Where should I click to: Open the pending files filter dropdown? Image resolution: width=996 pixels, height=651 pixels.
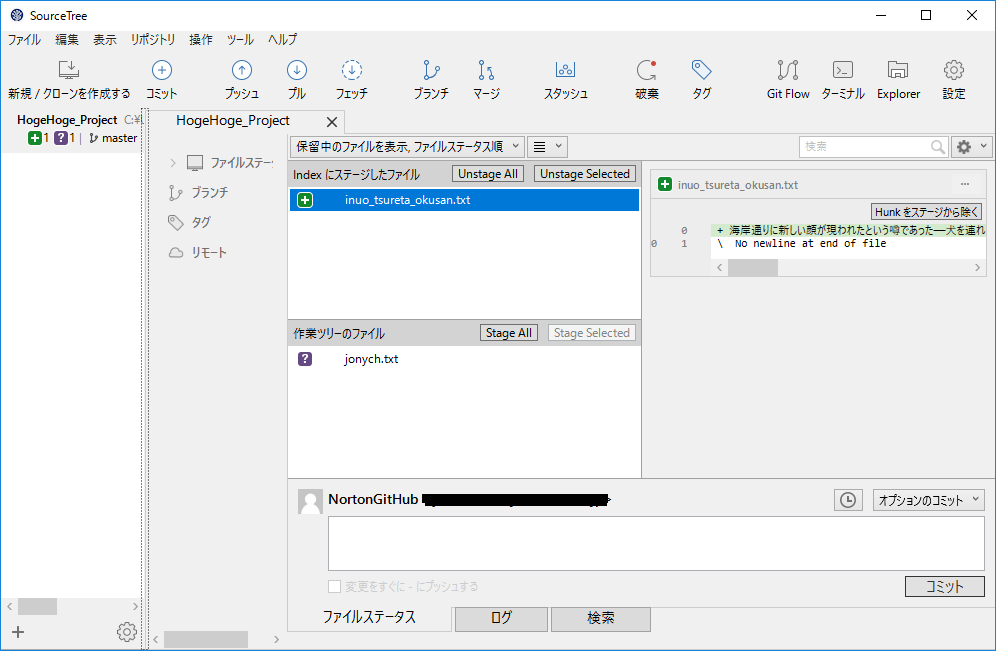coord(407,147)
